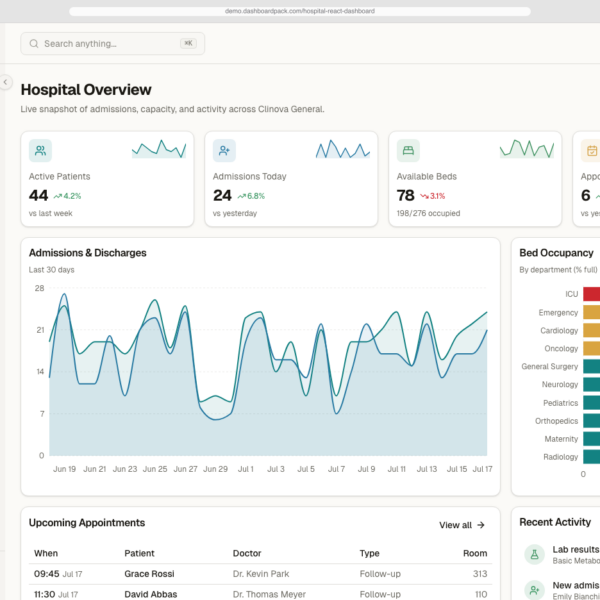Select patient Grace Rossi in appointments
The height and width of the screenshot is (600, 600).
[x=149, y=574]
